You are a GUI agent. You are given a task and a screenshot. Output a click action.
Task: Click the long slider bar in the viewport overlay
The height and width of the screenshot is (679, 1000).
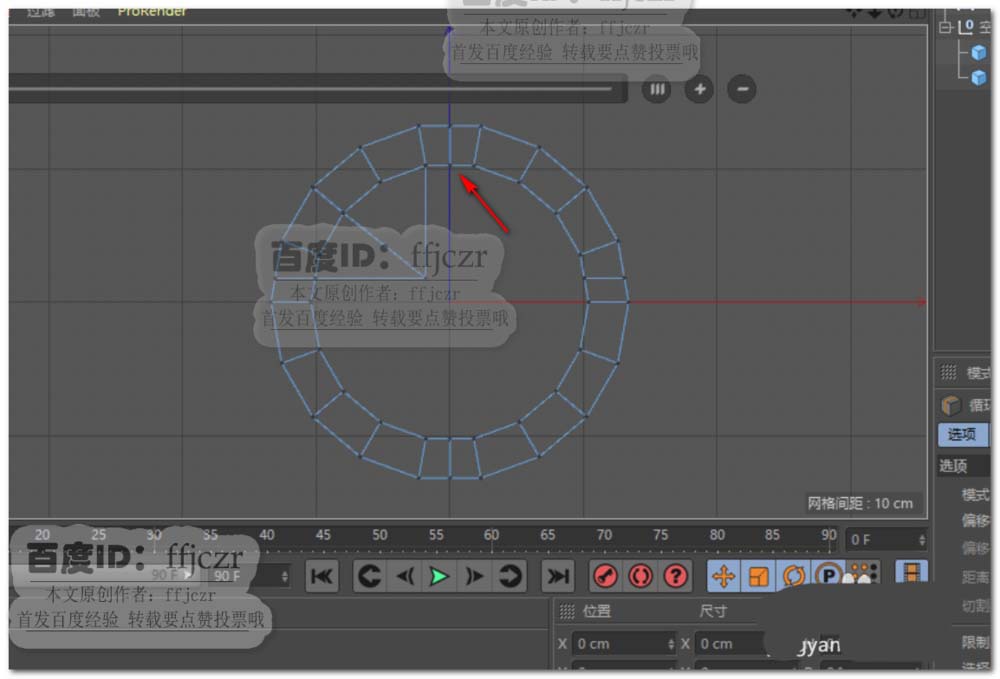click(317, 89)
